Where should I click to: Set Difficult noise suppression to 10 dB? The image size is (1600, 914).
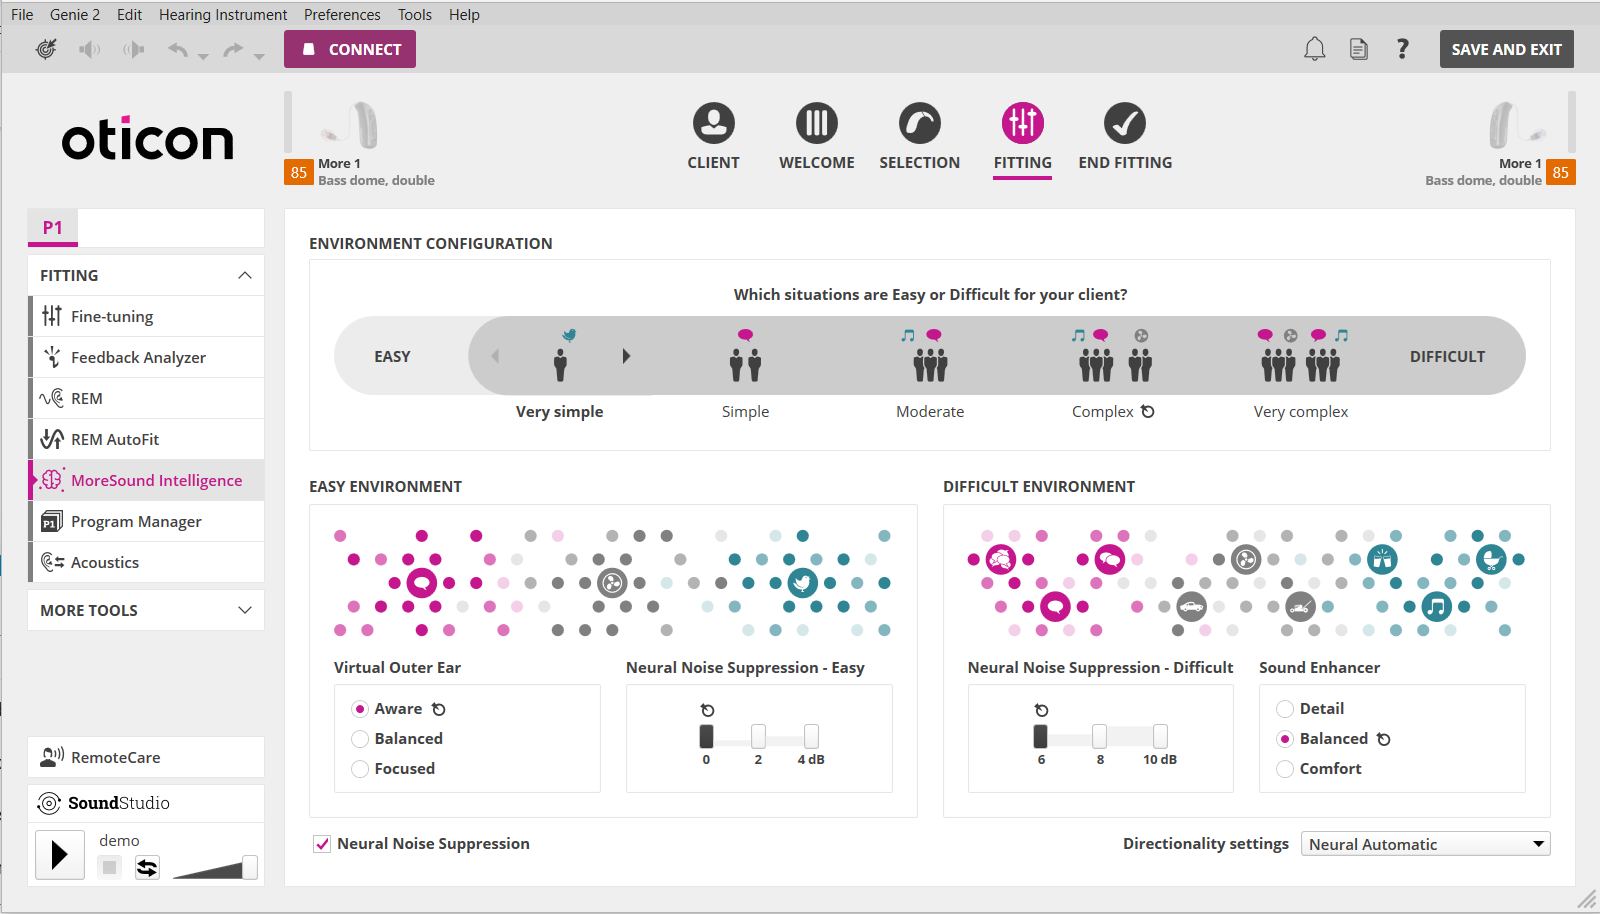tap(1160, 737)
